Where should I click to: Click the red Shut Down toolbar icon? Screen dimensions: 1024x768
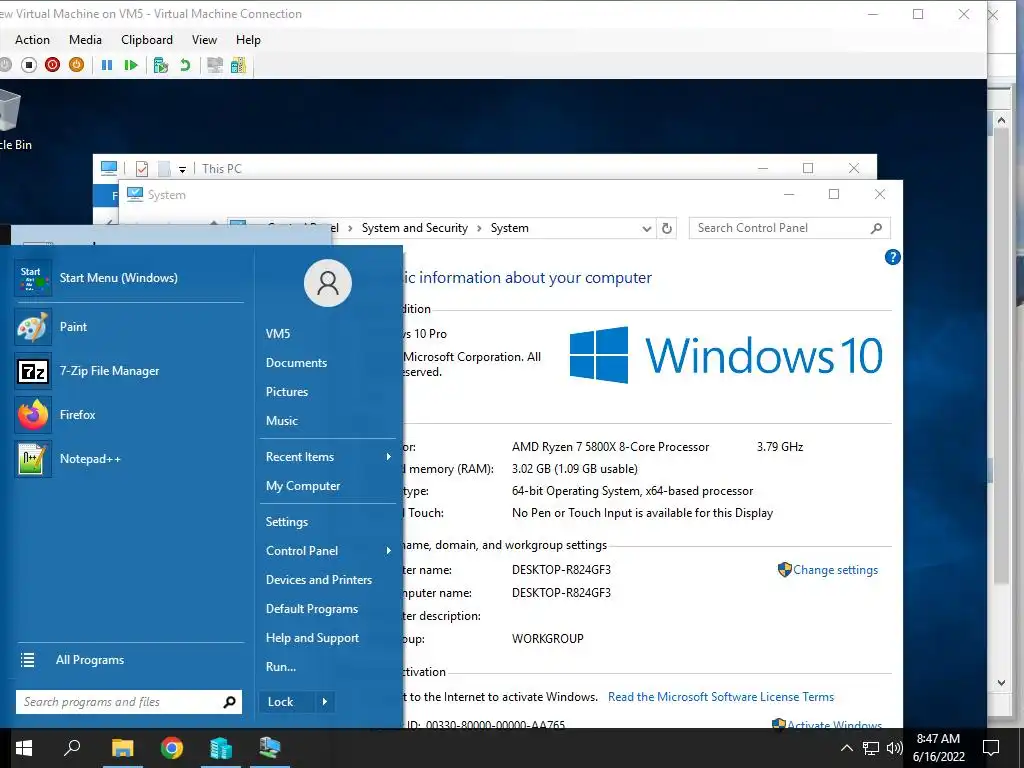click(52, 65)
